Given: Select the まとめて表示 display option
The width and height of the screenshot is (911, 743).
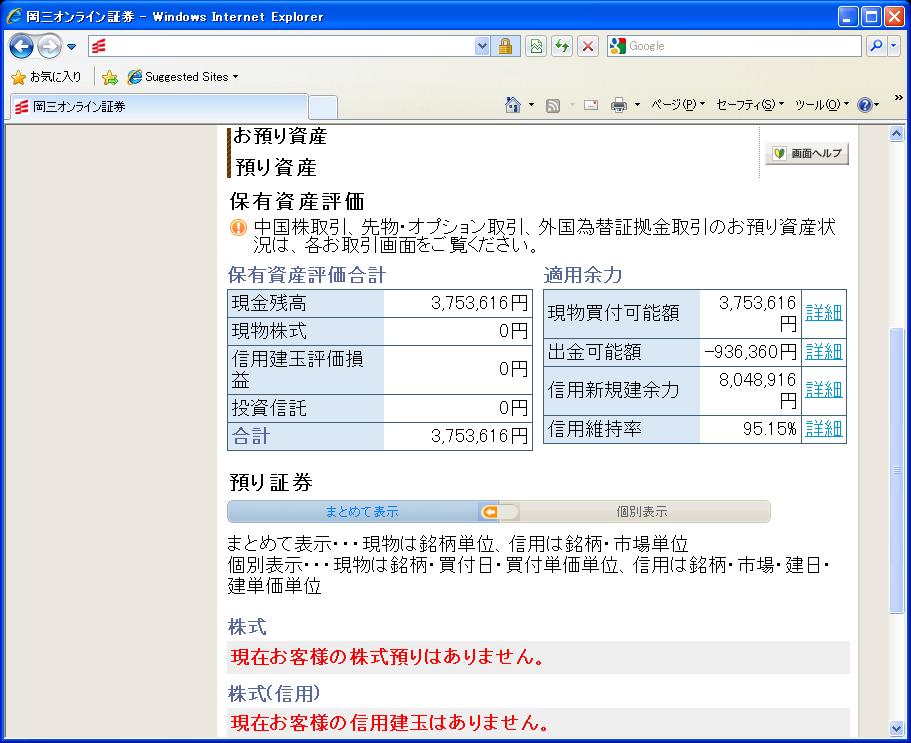Looking at the screenshot, I should tap(362, 512).
